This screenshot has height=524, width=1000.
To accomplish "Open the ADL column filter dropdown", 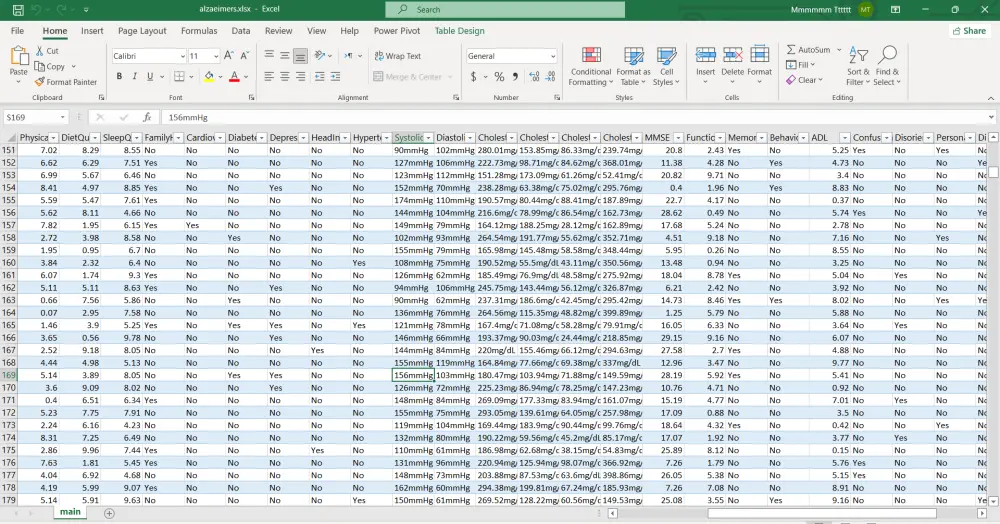I will [x=844, y=138].
